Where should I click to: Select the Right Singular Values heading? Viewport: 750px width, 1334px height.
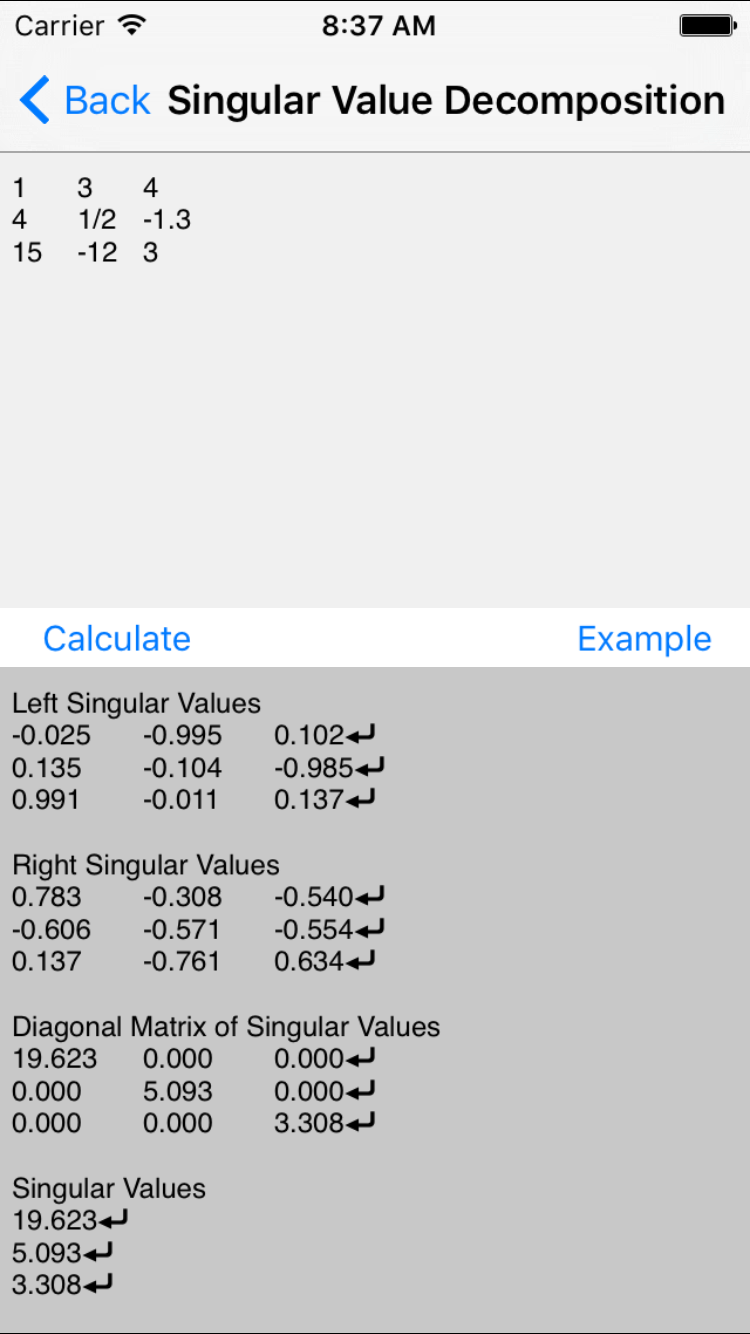click(x=146, y=865)
